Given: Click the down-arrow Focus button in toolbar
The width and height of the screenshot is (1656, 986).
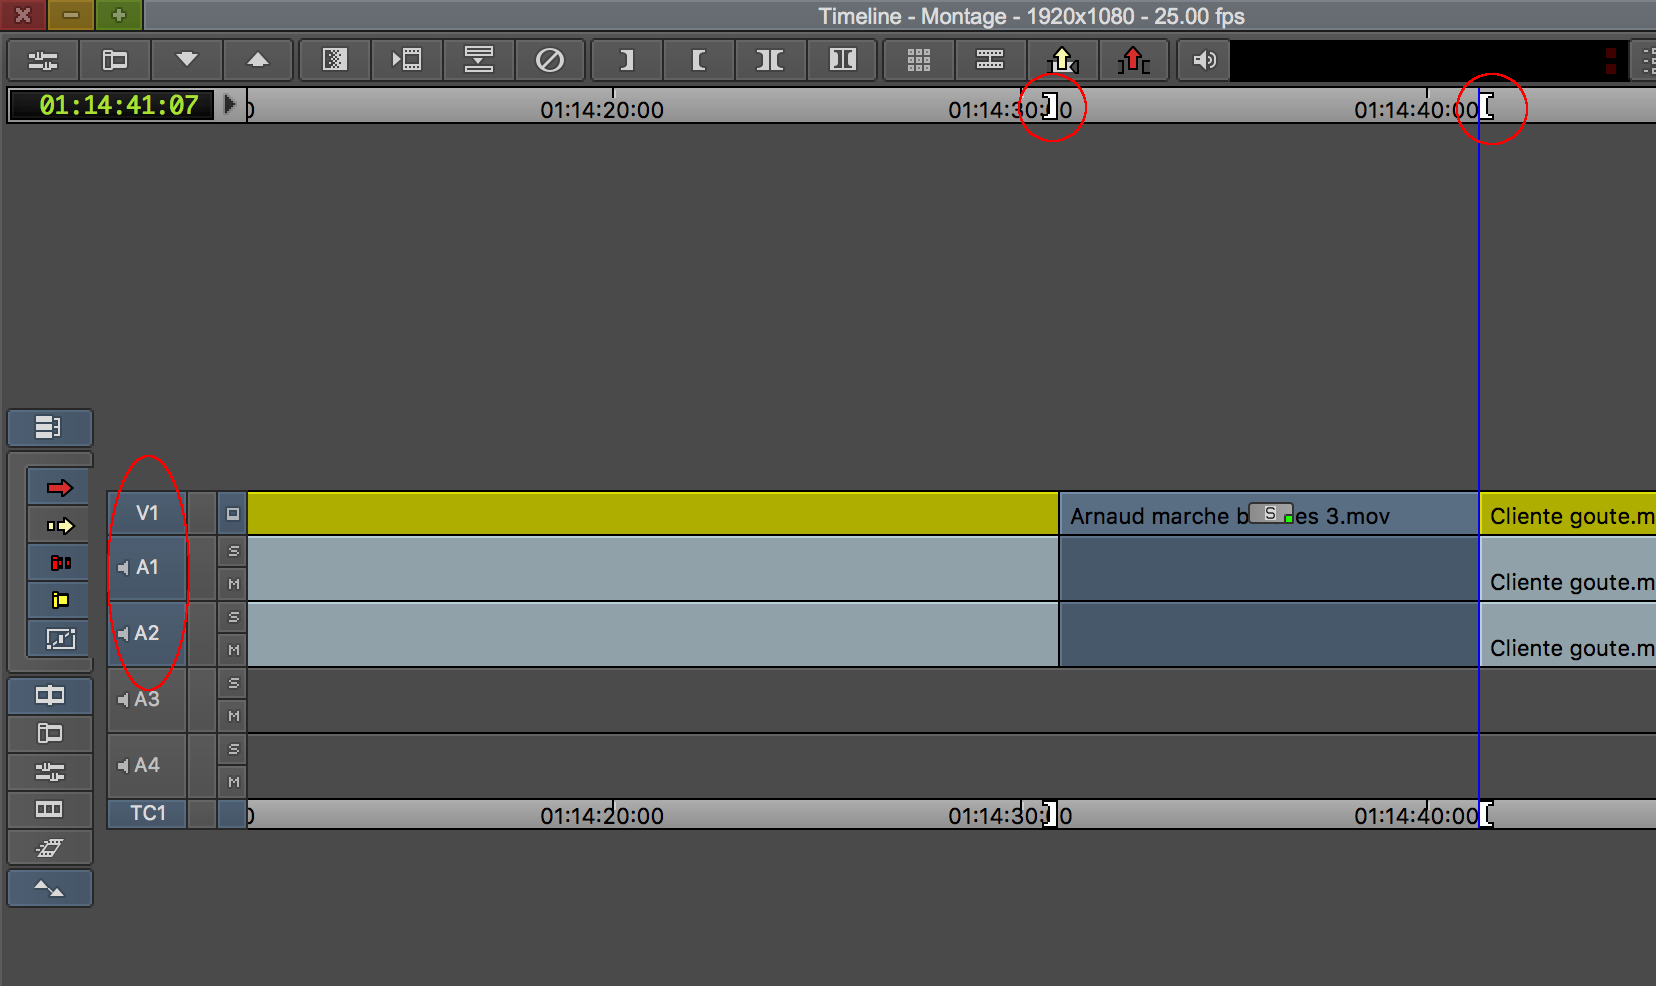Looking at the screenshot, I should point(186,60).
